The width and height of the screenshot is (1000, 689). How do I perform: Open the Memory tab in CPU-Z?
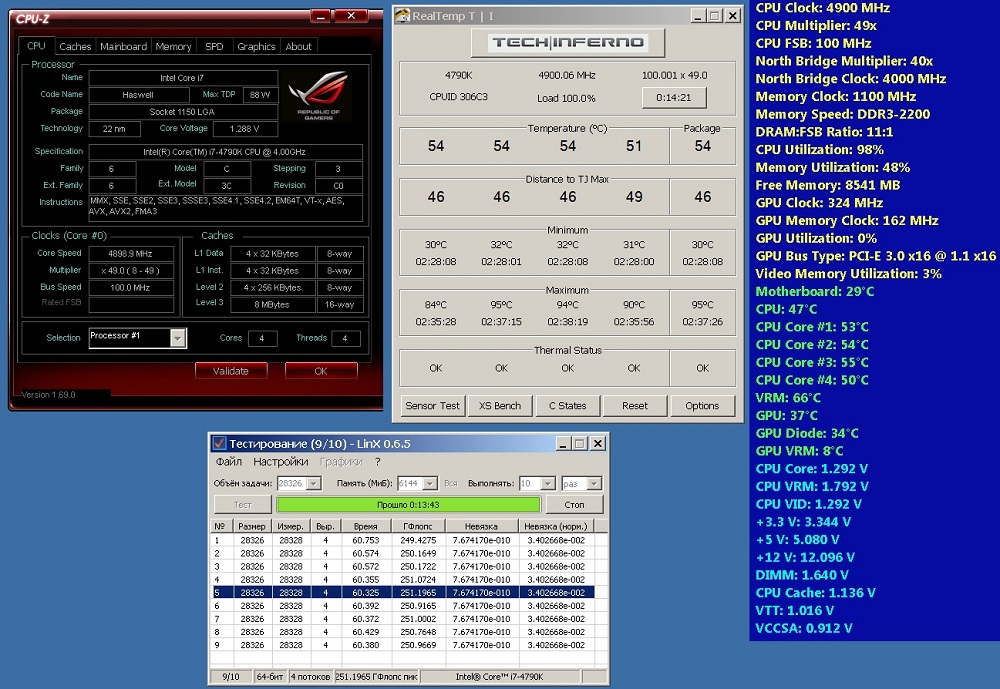[x=173, y=46]
